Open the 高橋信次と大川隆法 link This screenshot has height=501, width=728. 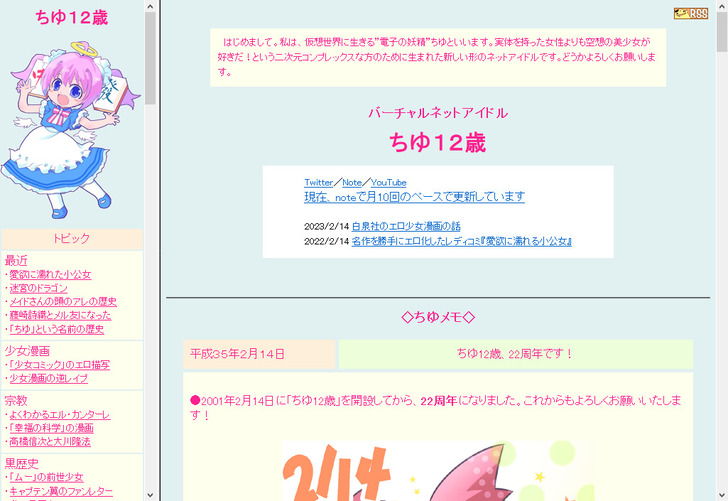(x=50, y=441)
